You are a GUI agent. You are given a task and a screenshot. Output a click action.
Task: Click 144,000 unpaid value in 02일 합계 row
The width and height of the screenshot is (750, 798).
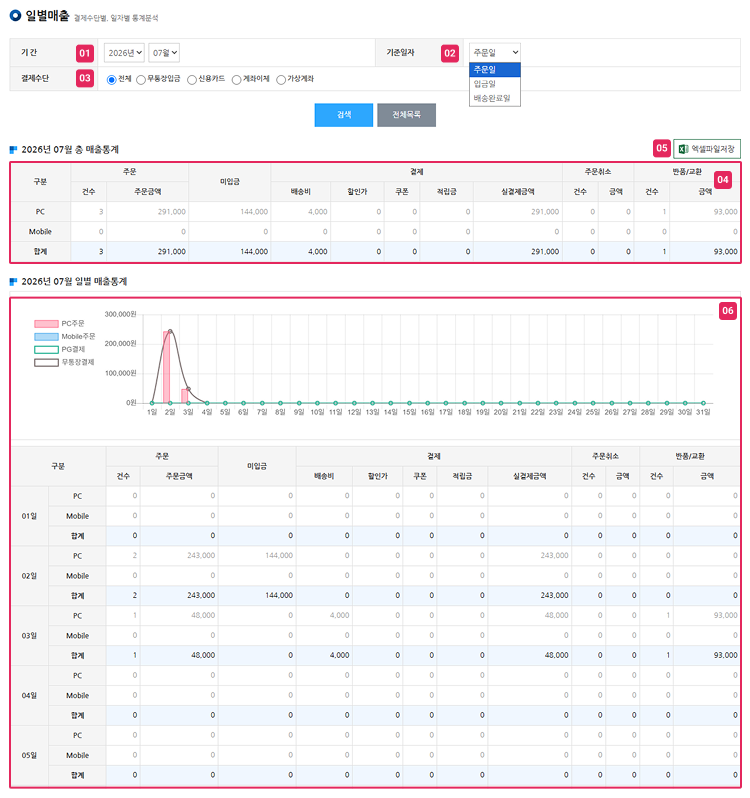[279, 595]
